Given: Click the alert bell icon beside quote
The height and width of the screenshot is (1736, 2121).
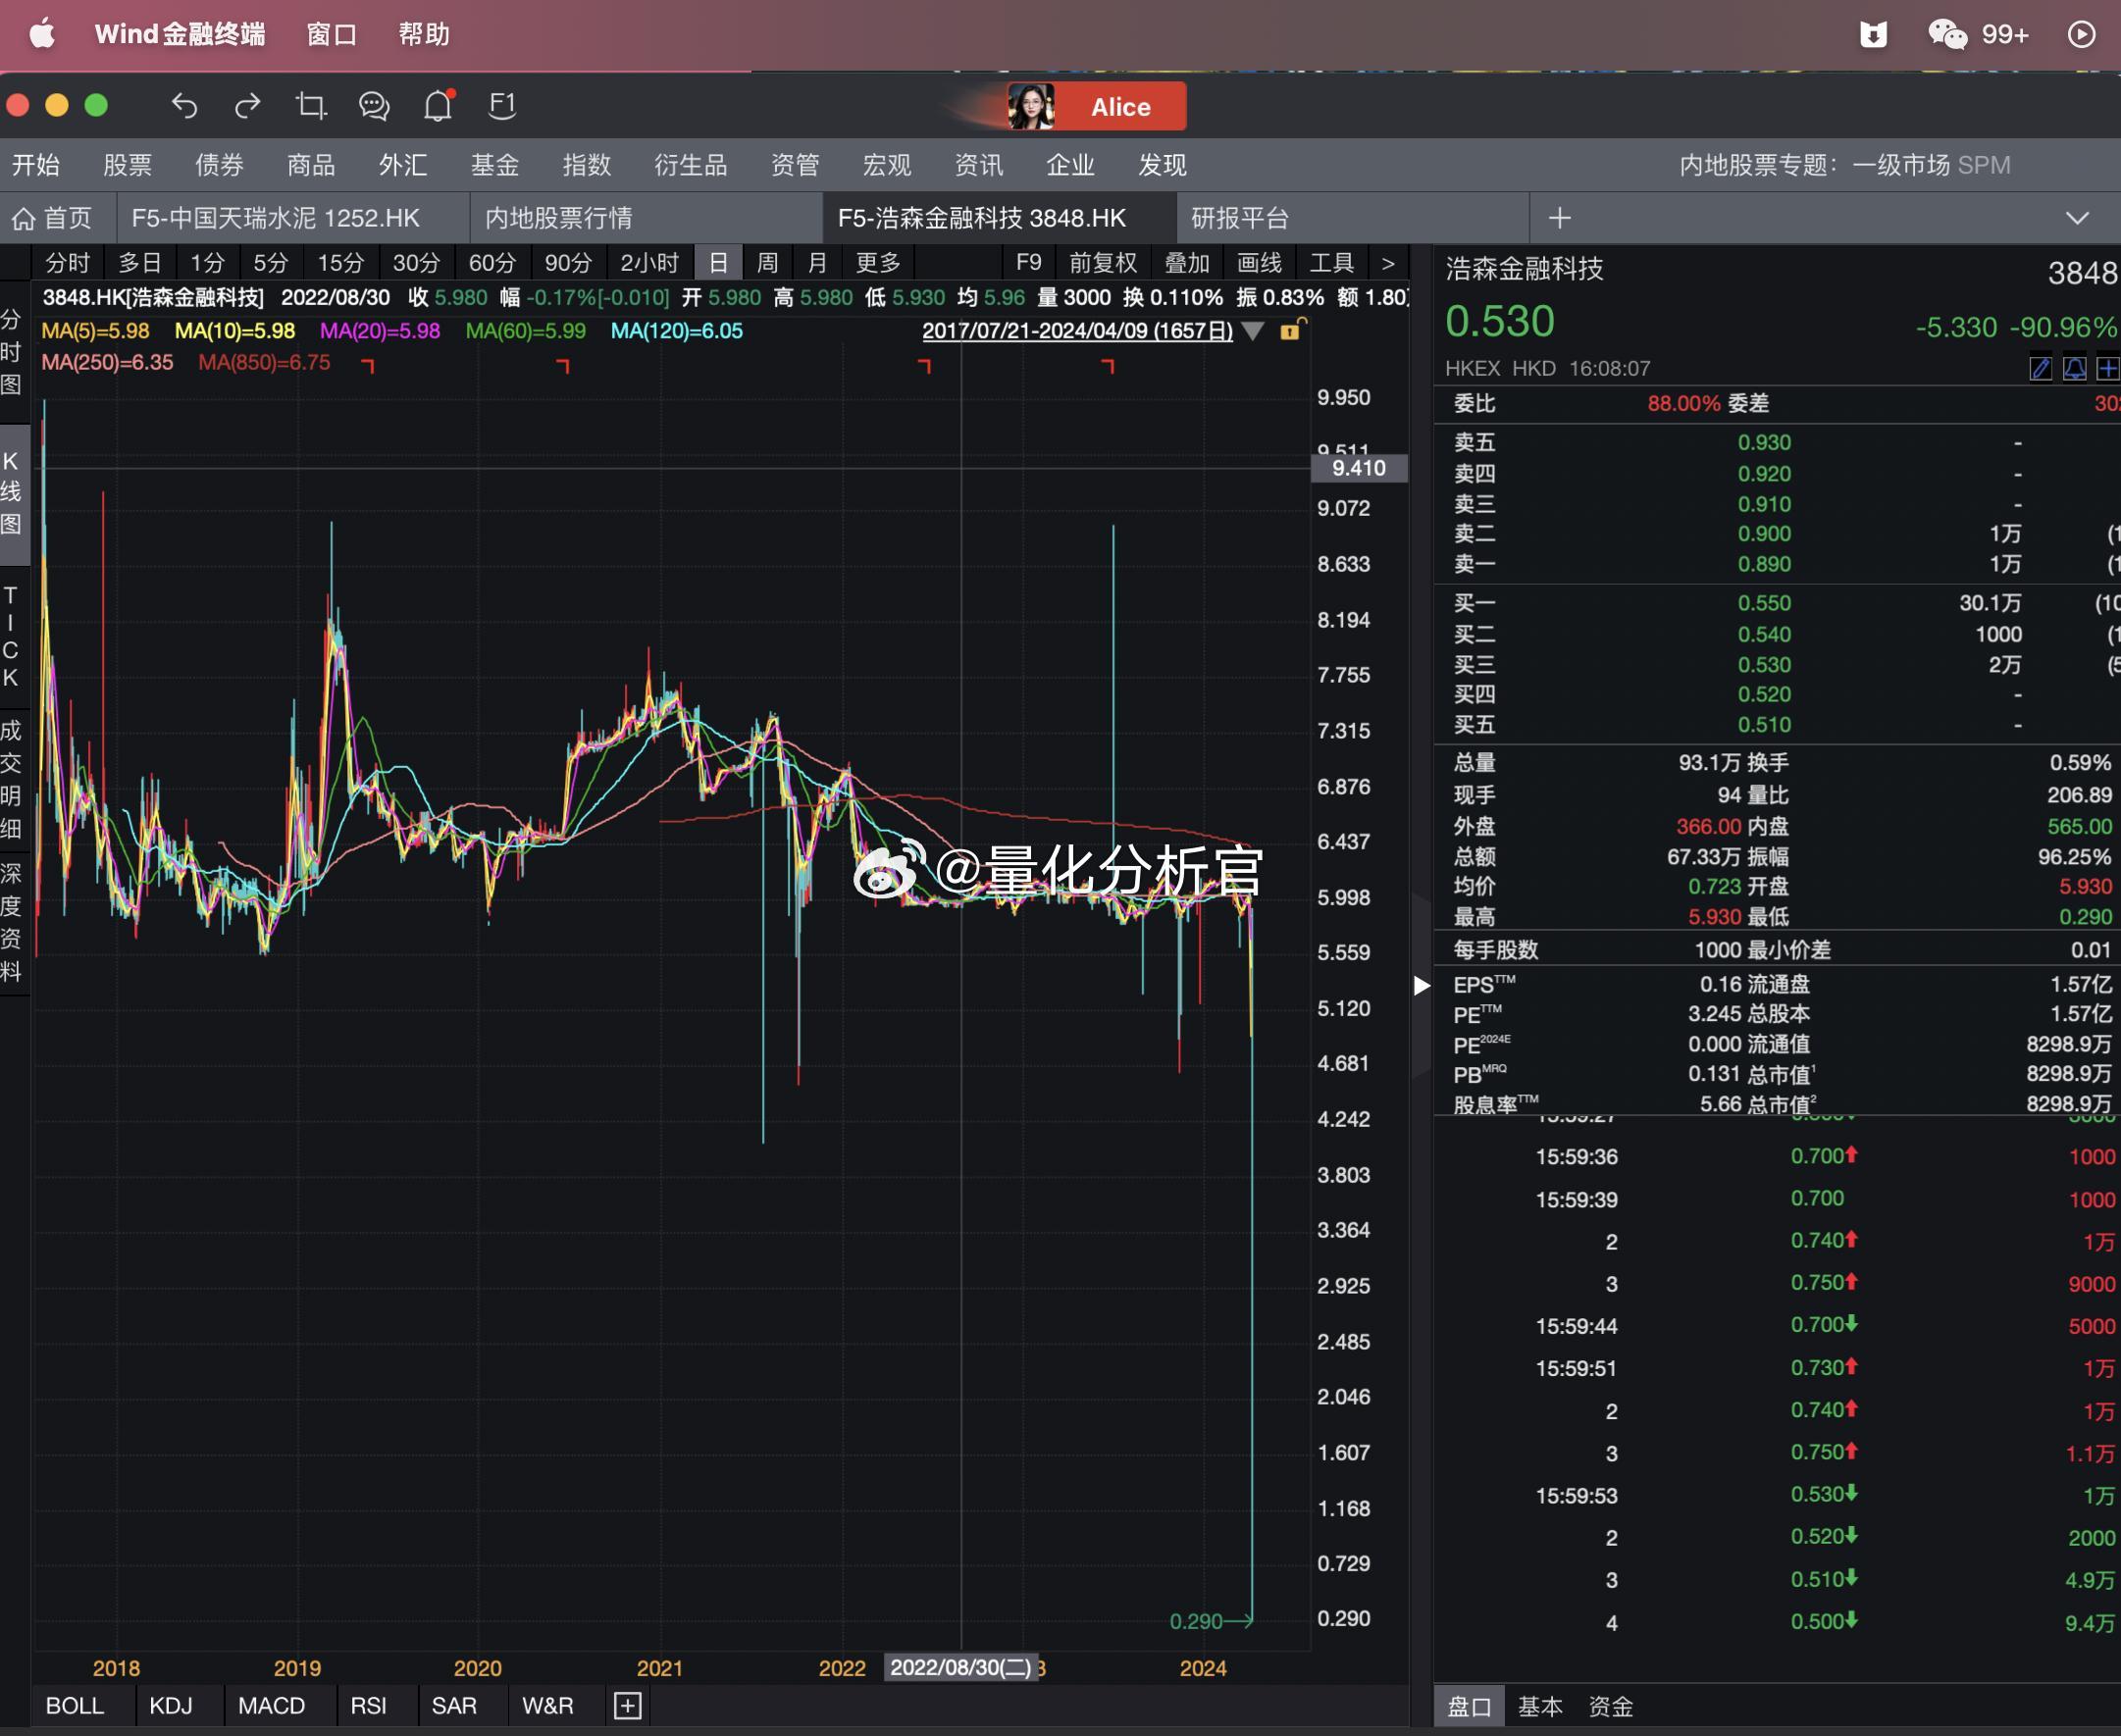Looking at the screenshot, I should pos(2074,368).
